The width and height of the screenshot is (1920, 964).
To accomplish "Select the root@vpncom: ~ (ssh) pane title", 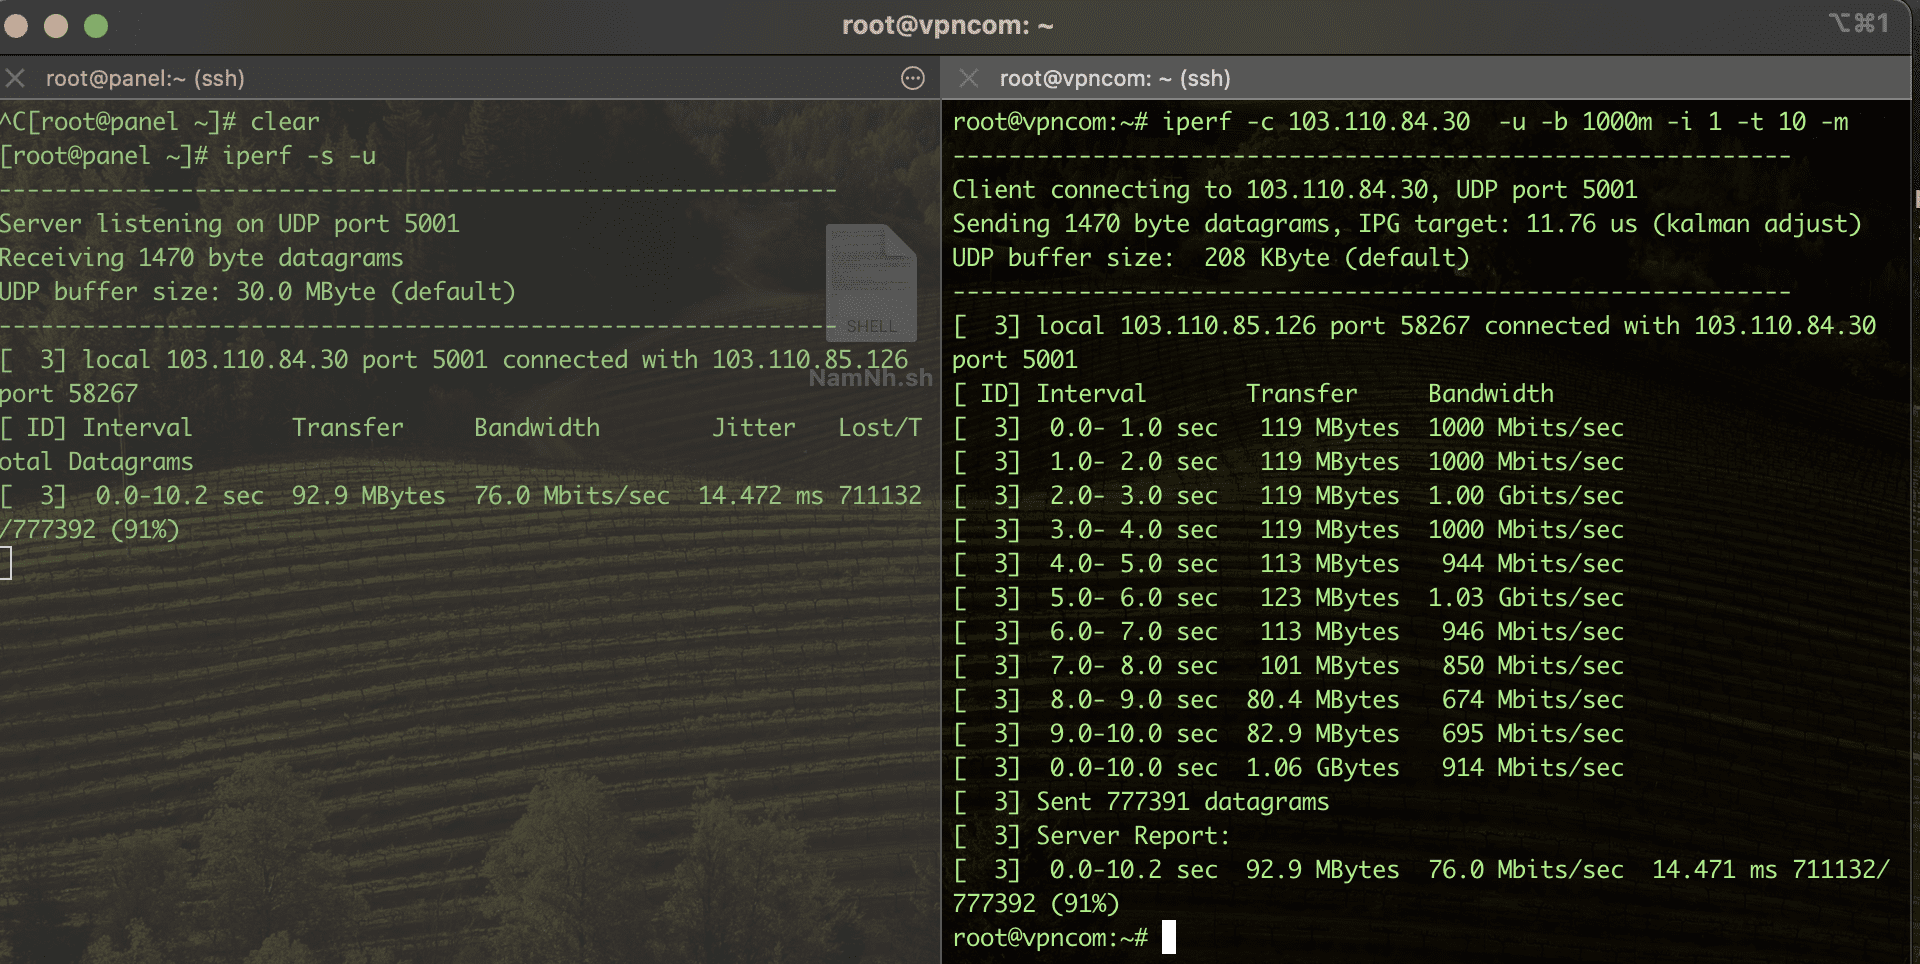I will (x=1114, y=78).
